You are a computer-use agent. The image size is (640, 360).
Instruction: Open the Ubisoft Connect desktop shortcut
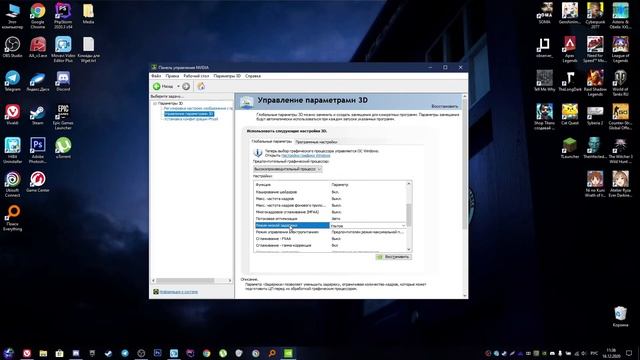pyautogui.click(x=12, y=184)
